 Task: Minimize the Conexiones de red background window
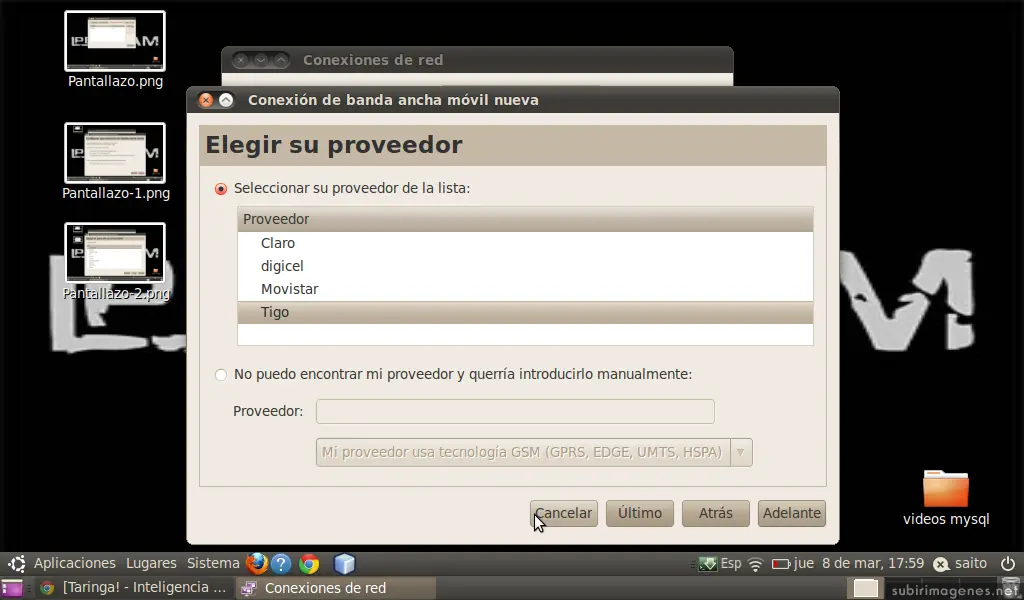point(261,60)
